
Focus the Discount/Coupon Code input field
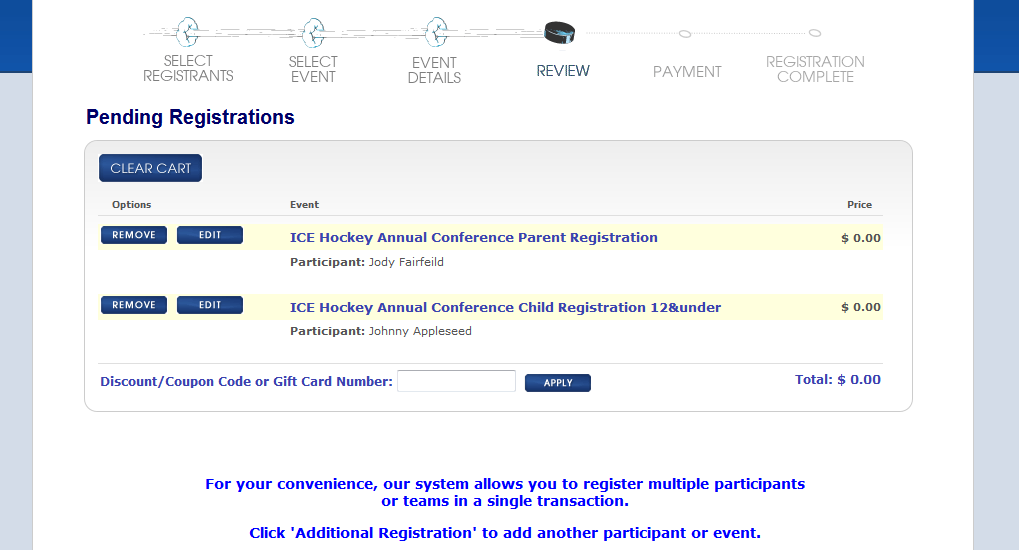[456, 381]
